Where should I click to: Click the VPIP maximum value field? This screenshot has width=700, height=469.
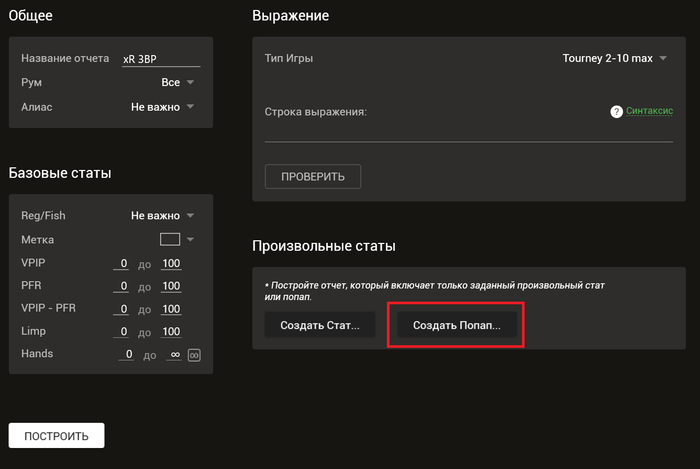[x=171, y=263]
